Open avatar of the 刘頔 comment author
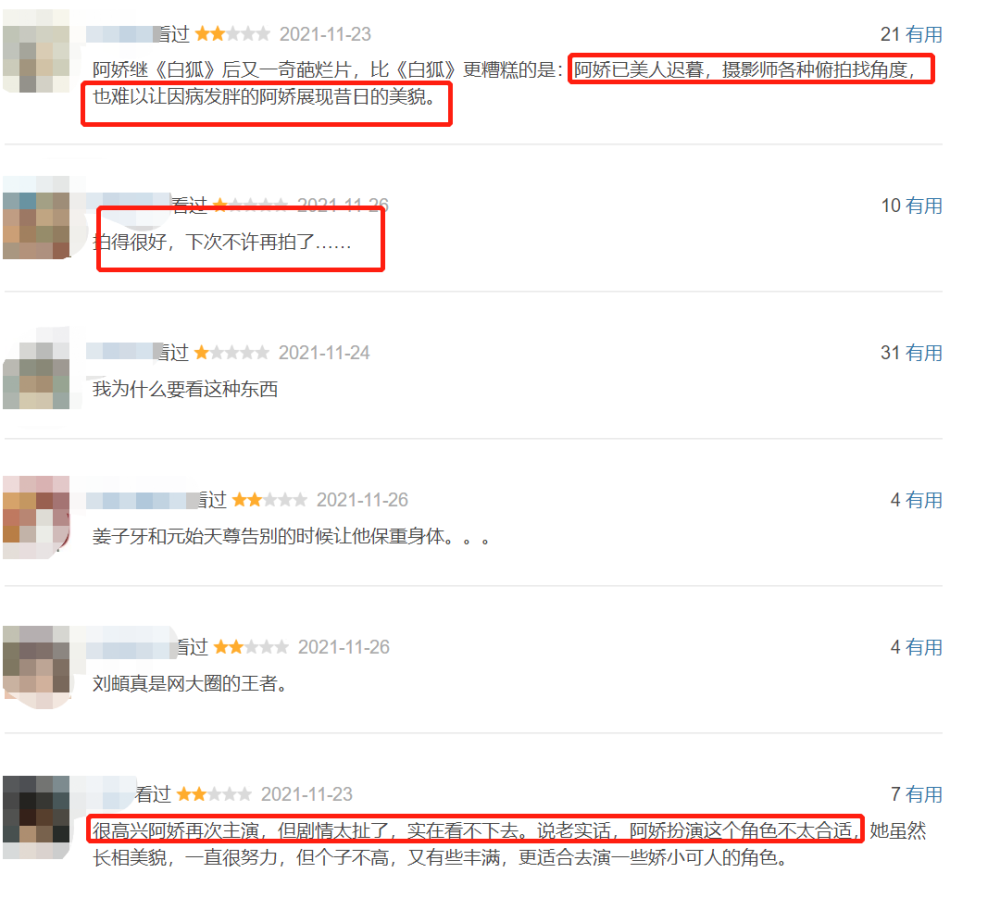1000x898 pixels. 36,667
